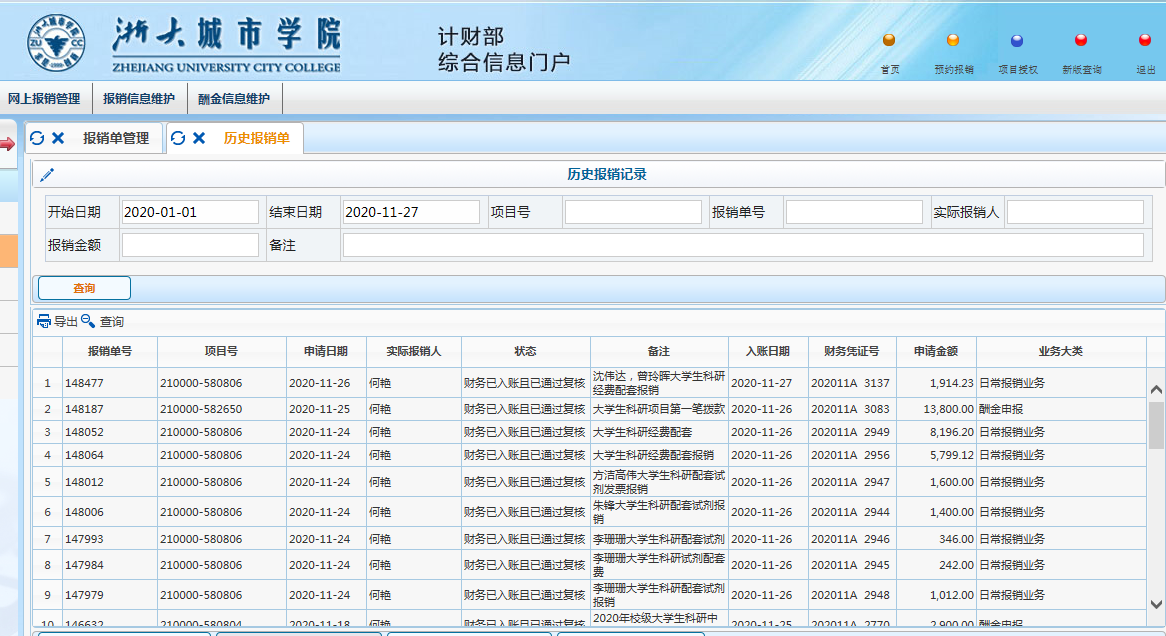Image resolution: width=1166 pixels, height=636 pixels.
Task: Select reimbursement number 147984
Action: coord(84,565)
